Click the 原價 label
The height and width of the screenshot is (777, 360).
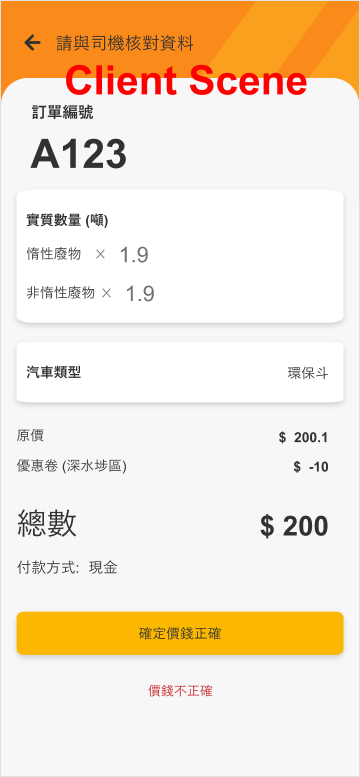[30, 436]
